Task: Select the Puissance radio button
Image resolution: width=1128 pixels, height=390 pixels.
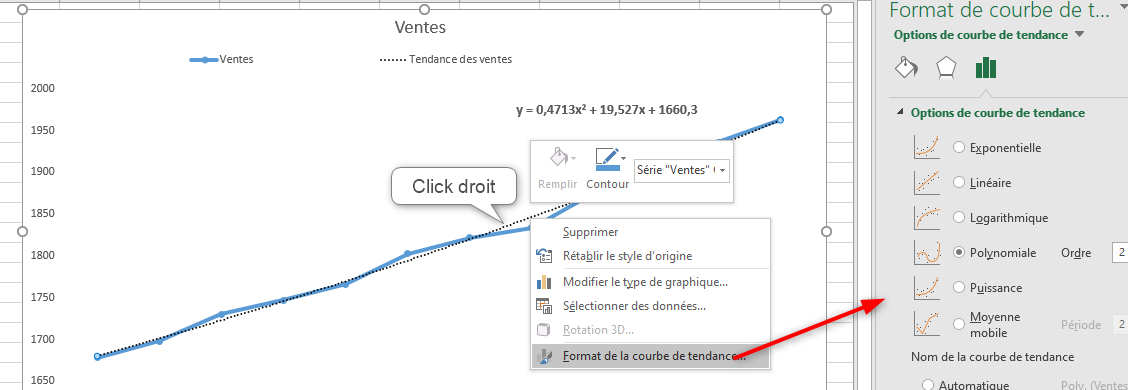Action: (958, 288)
